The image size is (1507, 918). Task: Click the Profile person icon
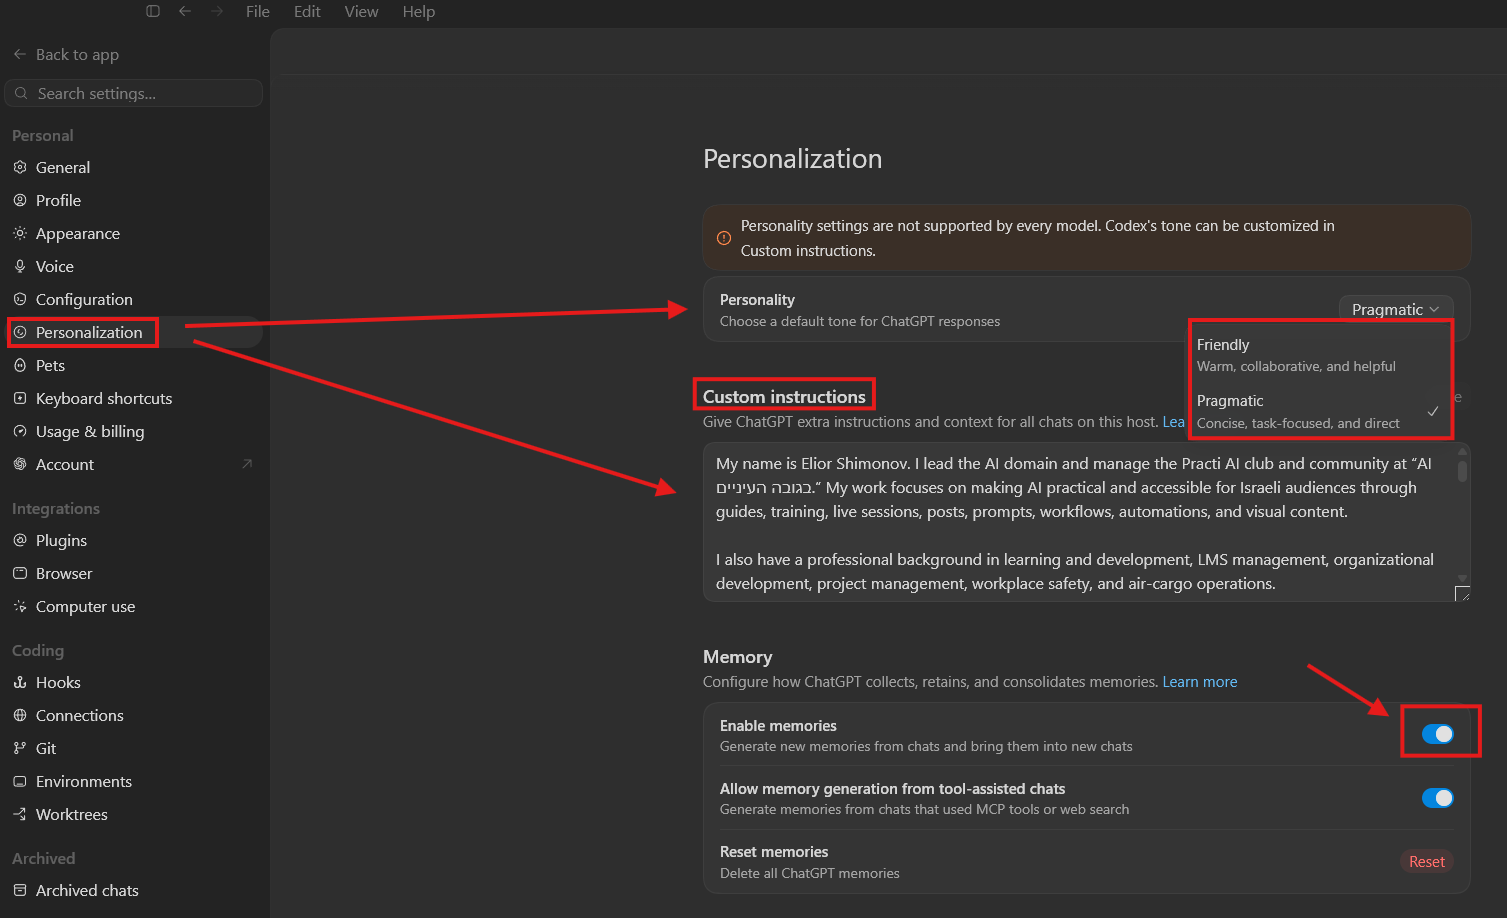point(20,200)
